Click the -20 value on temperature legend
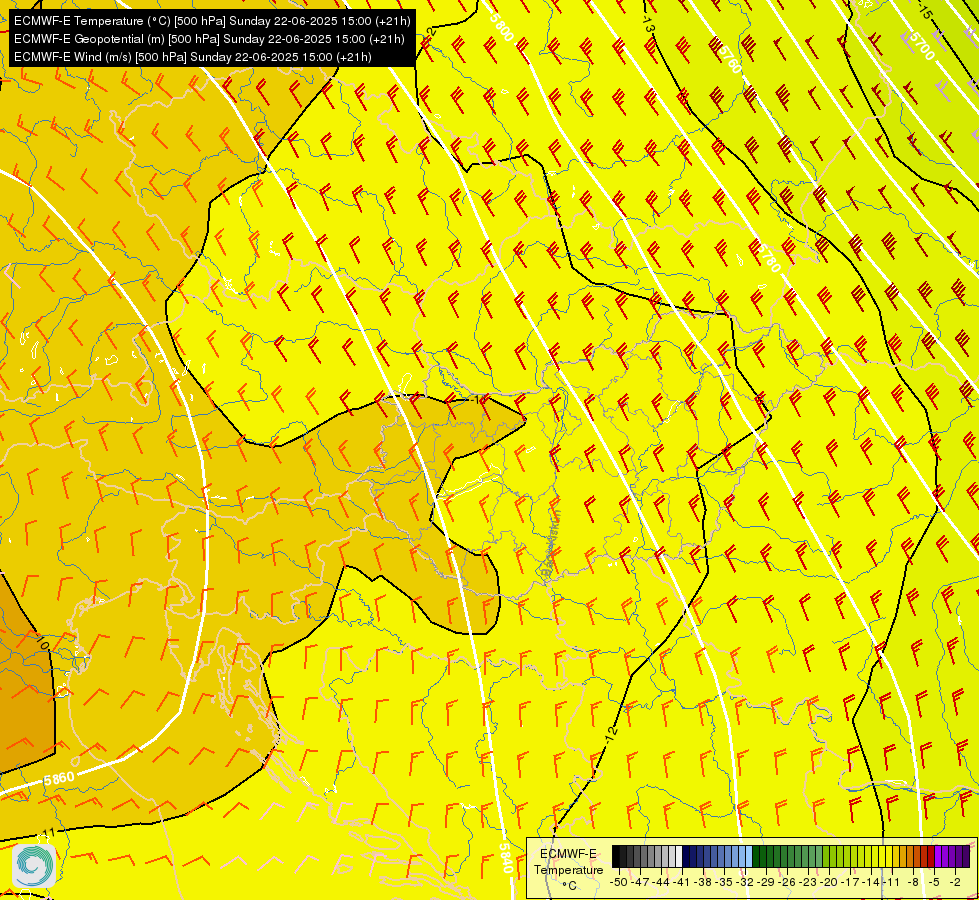Image resolution: width=979 pixels, height=900 pixels. pos(829,882)
